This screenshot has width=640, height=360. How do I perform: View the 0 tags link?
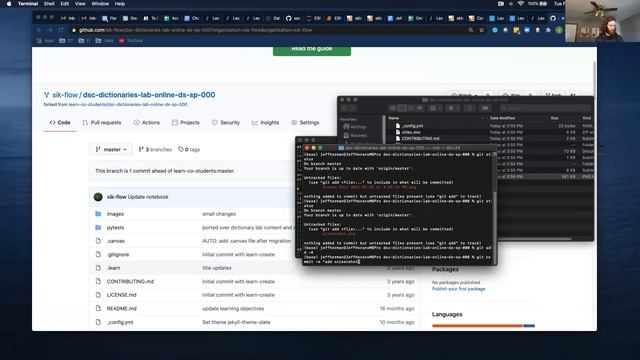(x=189, y=149)
